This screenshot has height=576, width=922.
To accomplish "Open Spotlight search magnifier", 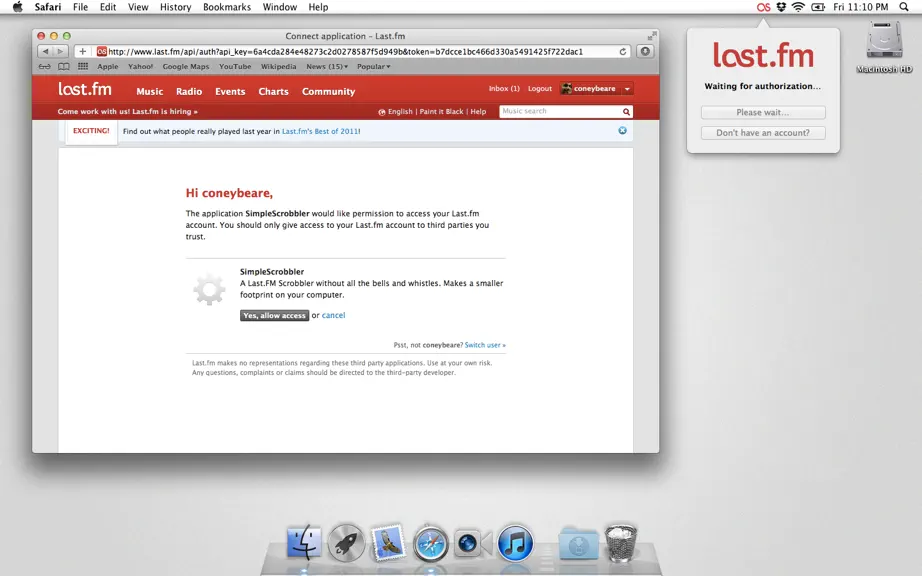I will pos(904,7).
